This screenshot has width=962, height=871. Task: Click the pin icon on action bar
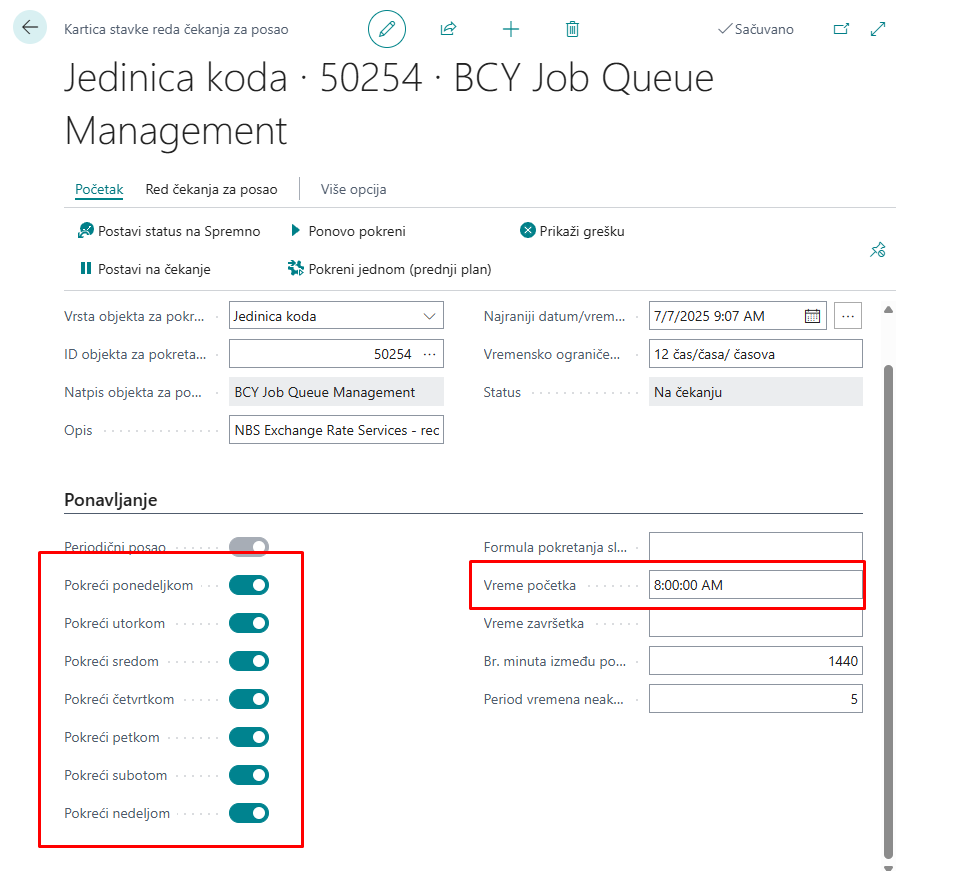click(x=878, y=250)
